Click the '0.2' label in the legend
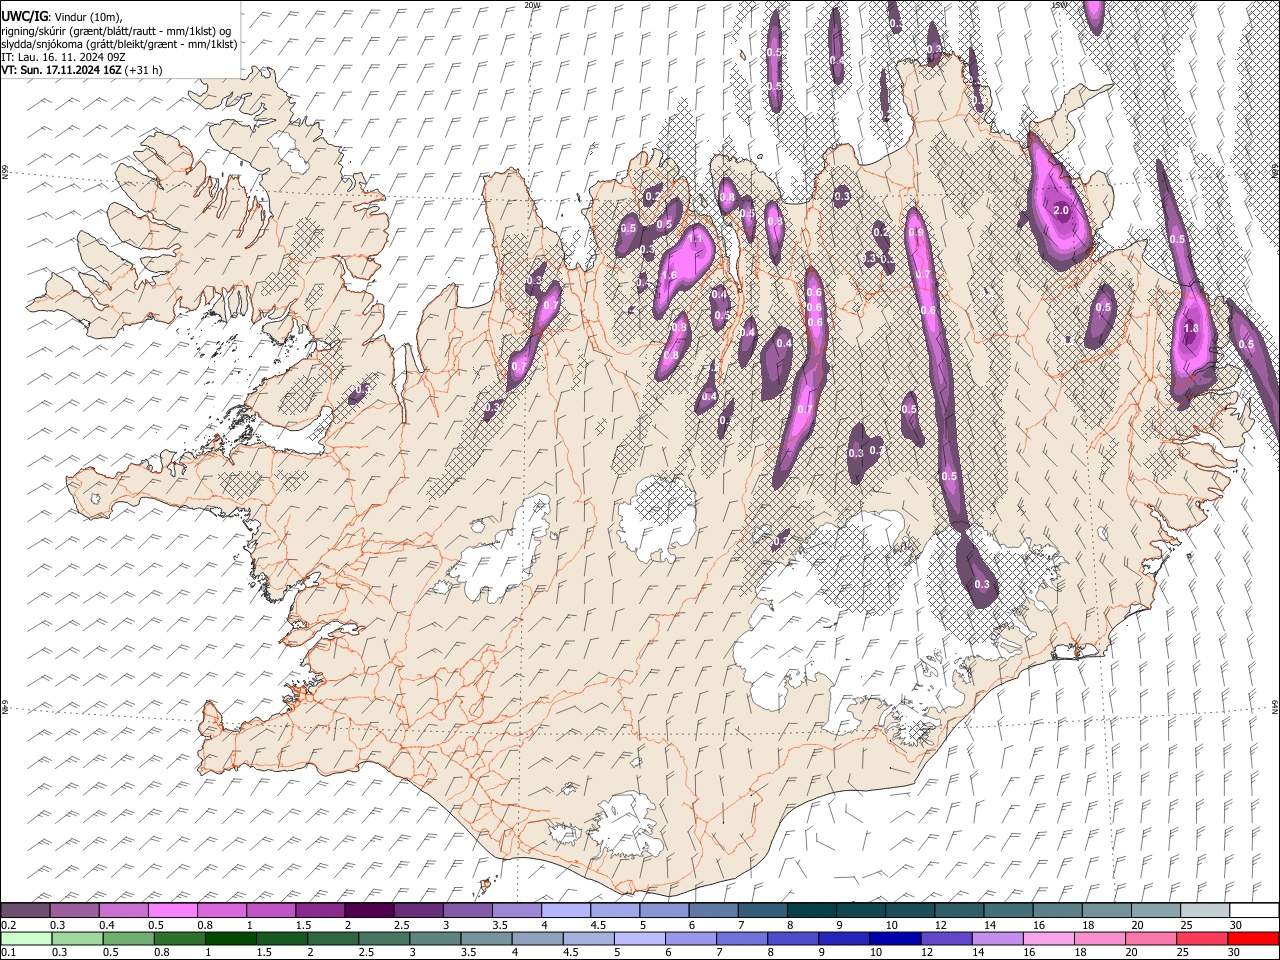Screen dimensions: 1280x960 coord(8,925)
